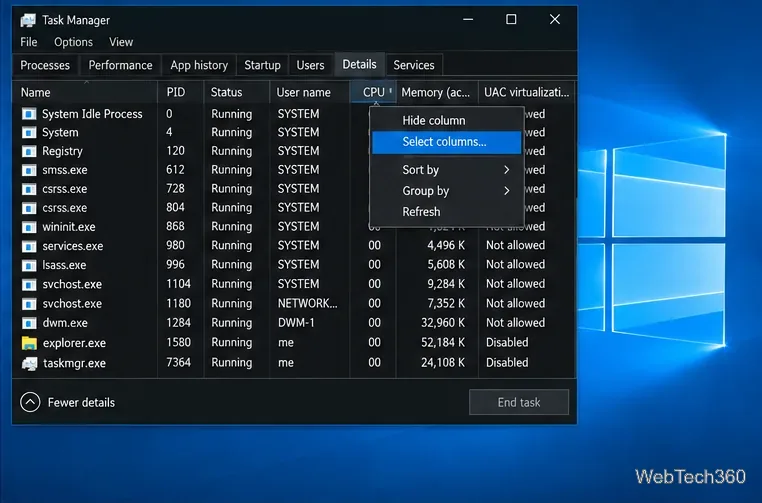Click the dwm.exe process name
This screenshot has width=762, height=503.
(x=65, y=323)
